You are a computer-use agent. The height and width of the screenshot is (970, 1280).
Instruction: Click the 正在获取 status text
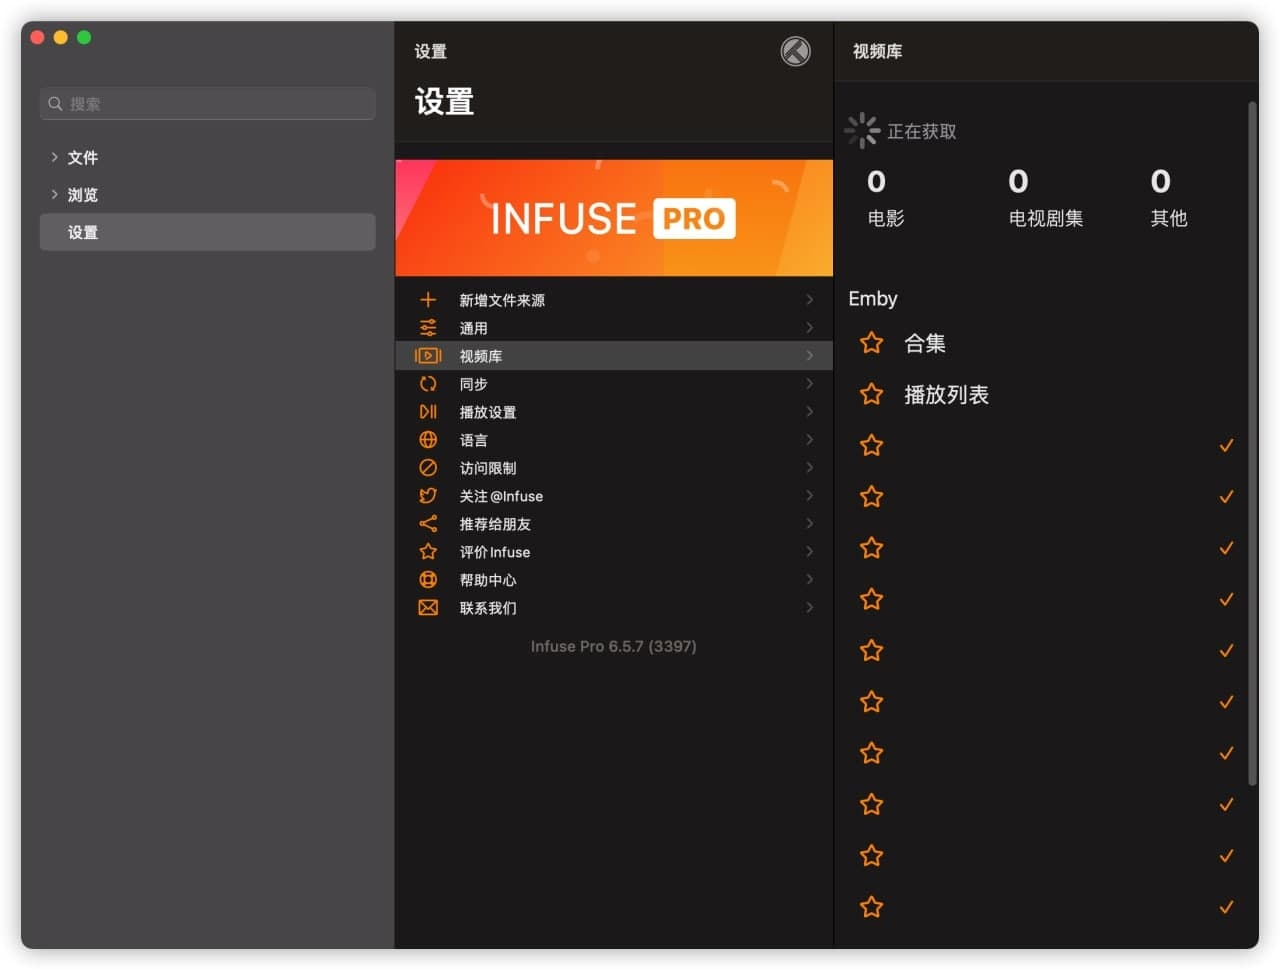pos(921,131)
